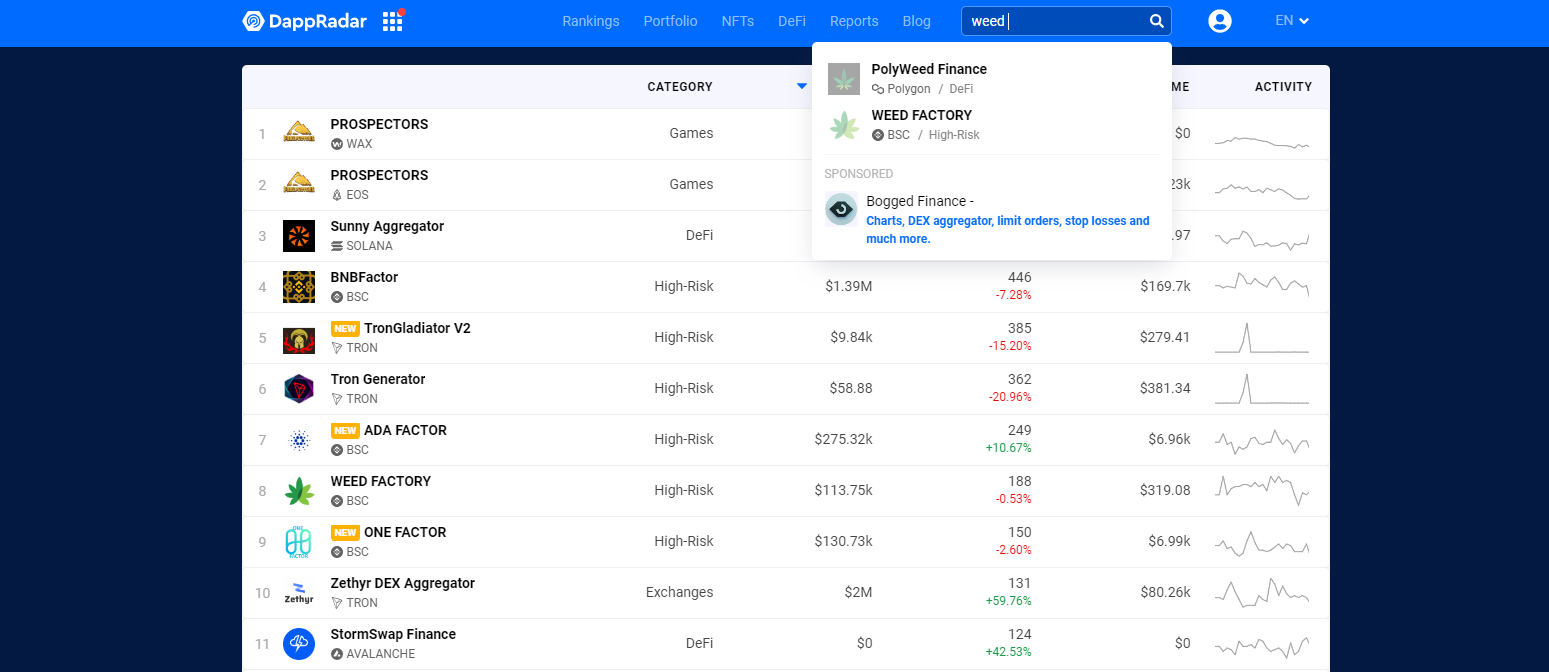Open TronGladiator V2 dapp page

click(417, 328)
